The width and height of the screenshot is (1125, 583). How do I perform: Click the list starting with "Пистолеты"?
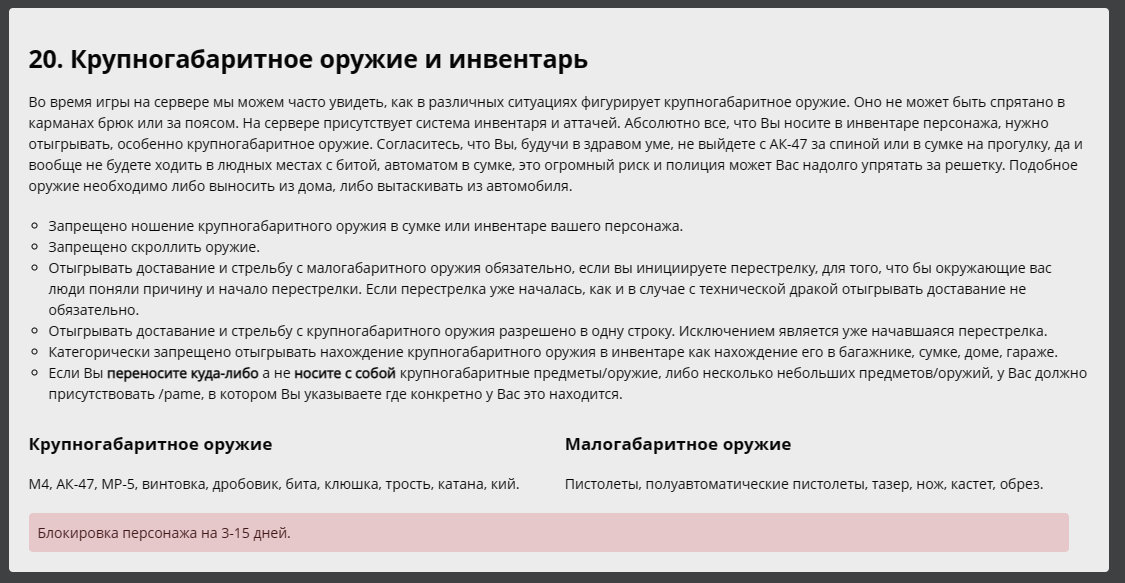coord(803,484)
